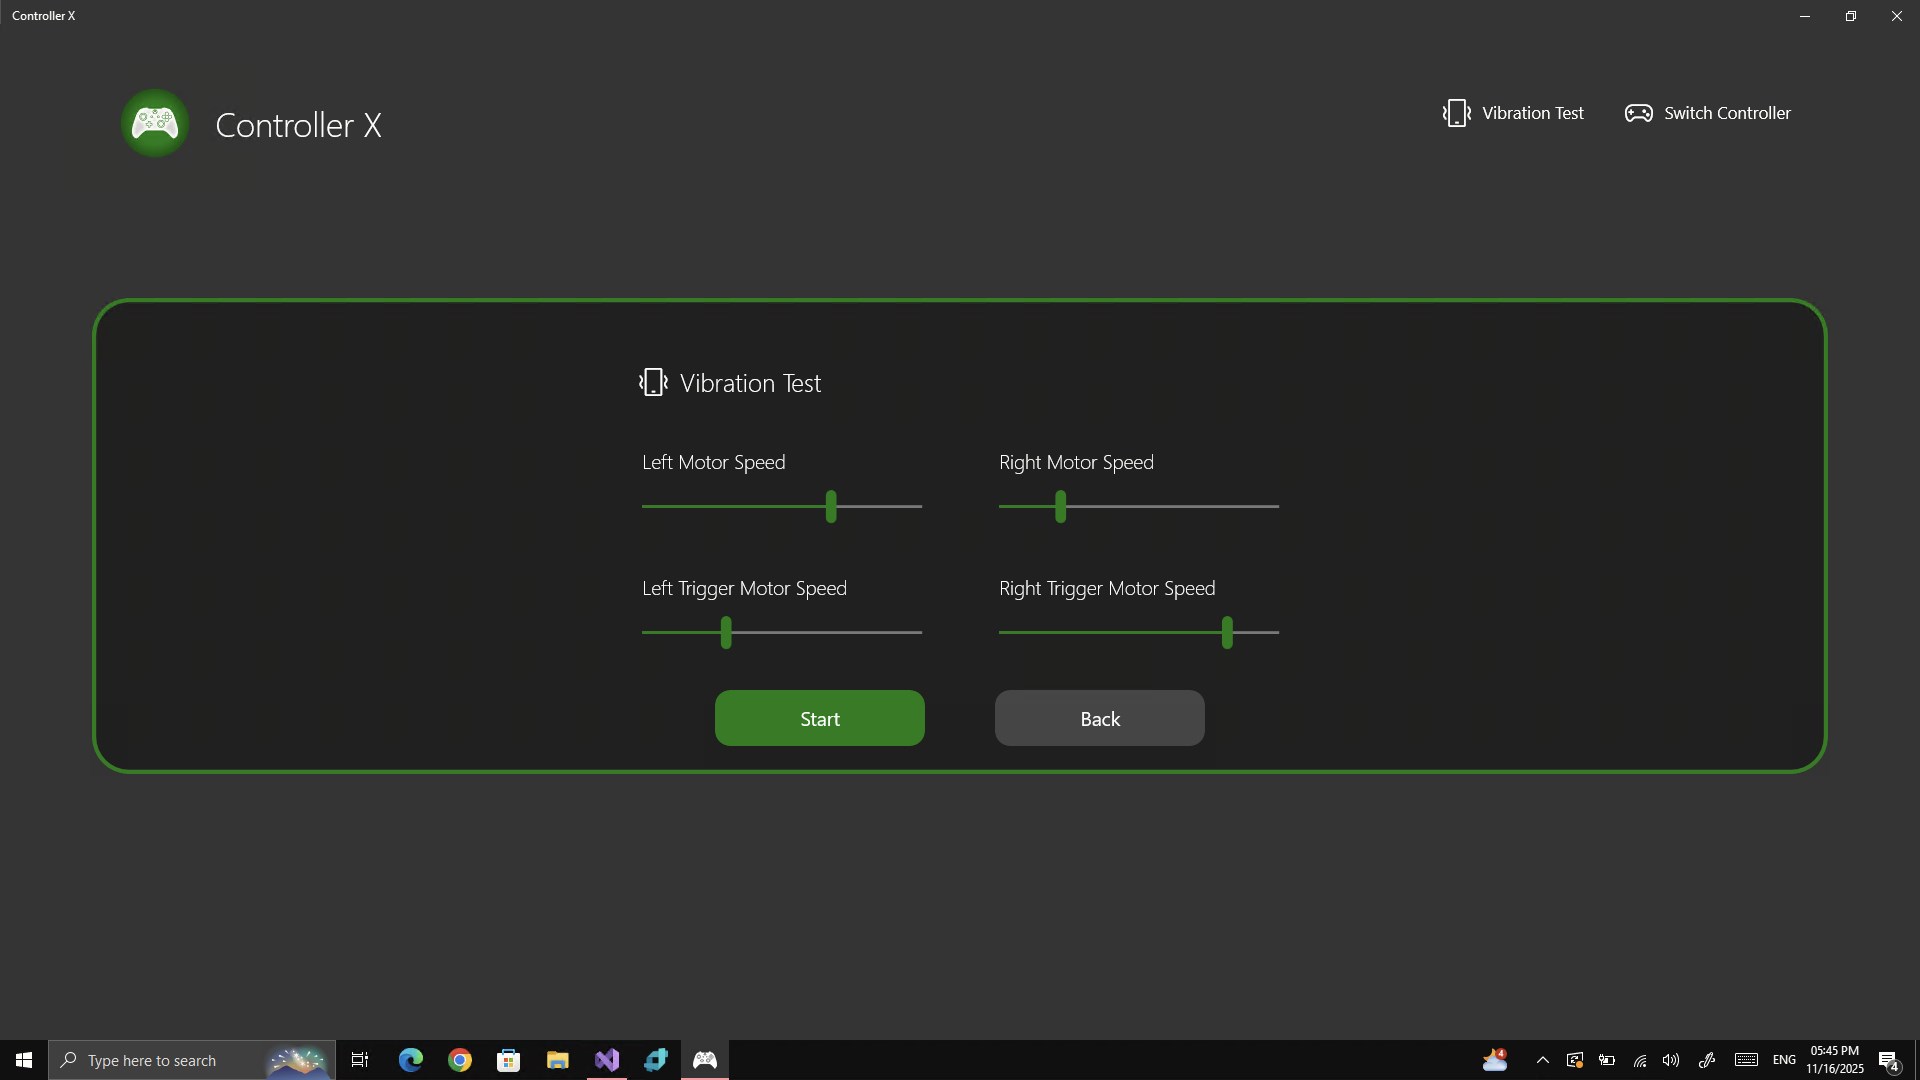Open Microsoft Store from taskbar
The image size is (1920, 1080).
click(509, 1060)
